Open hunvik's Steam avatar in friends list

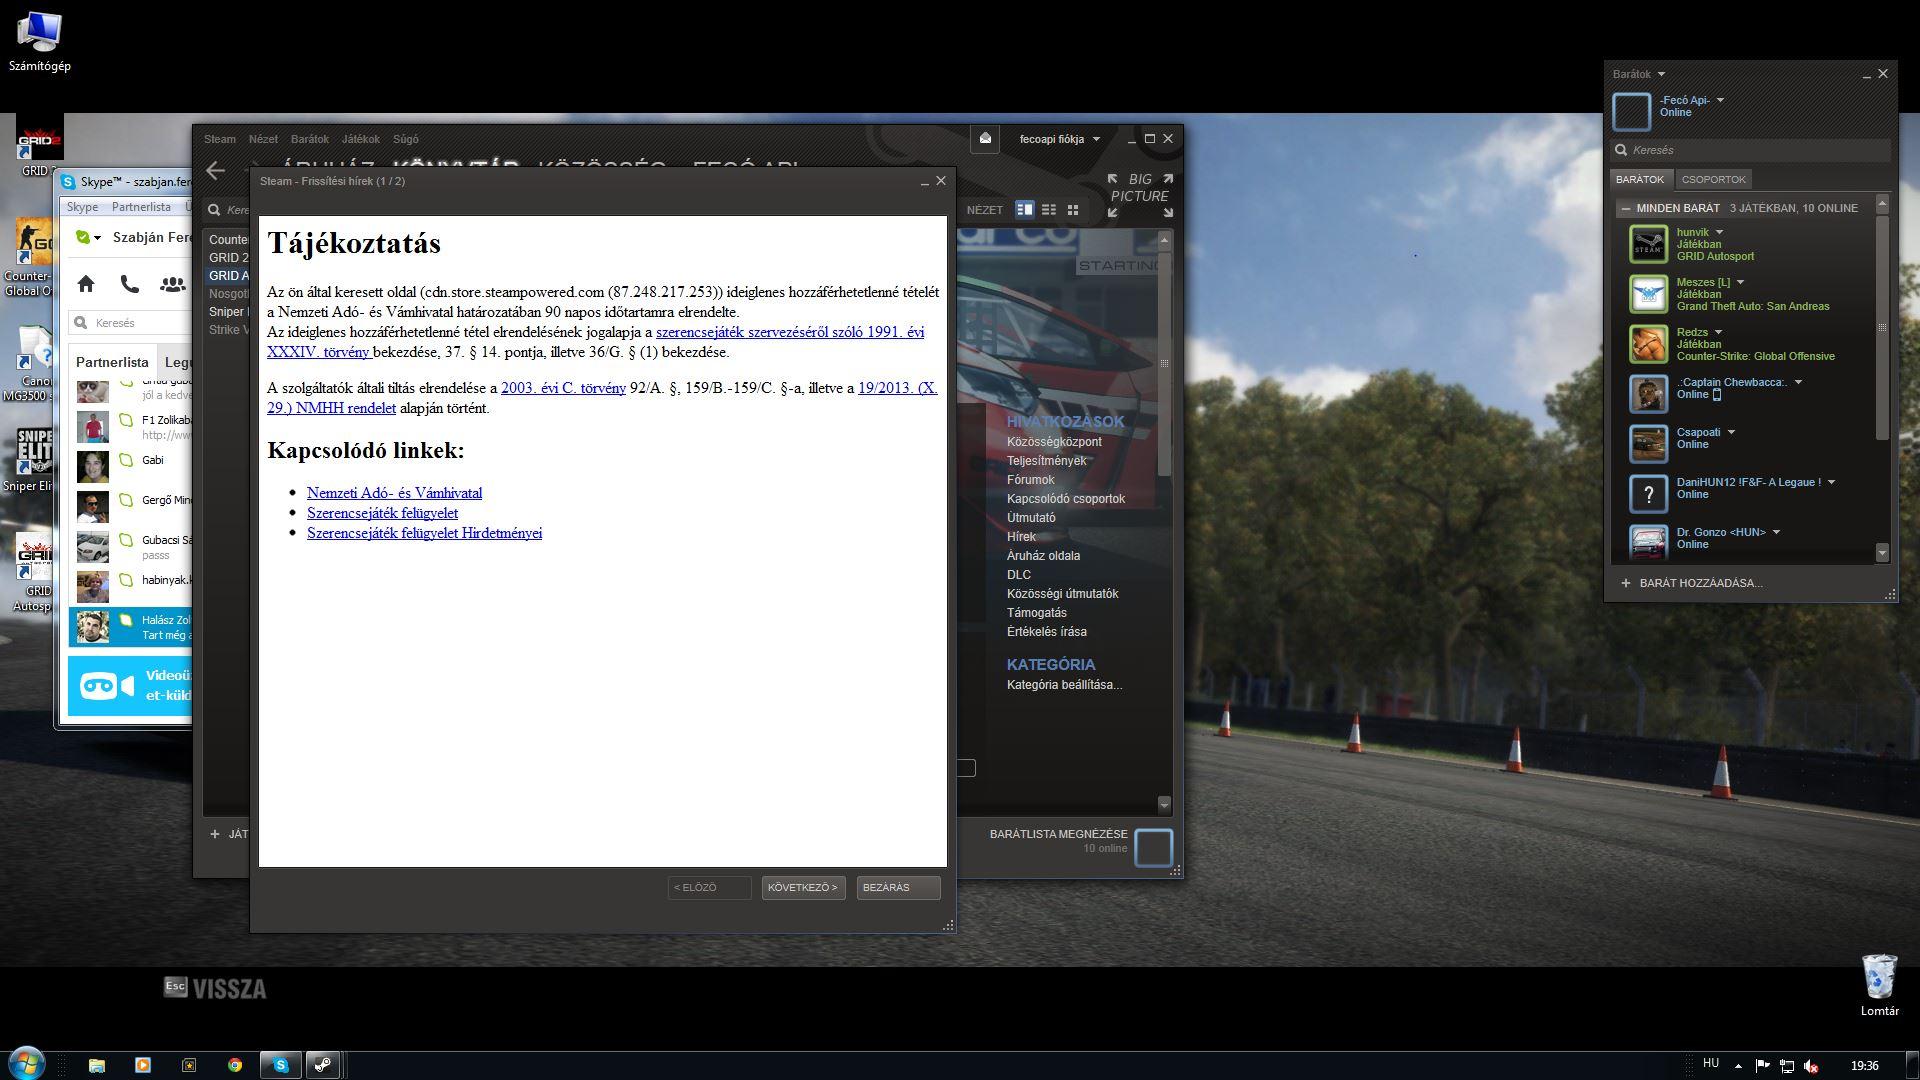(1648, 244)
